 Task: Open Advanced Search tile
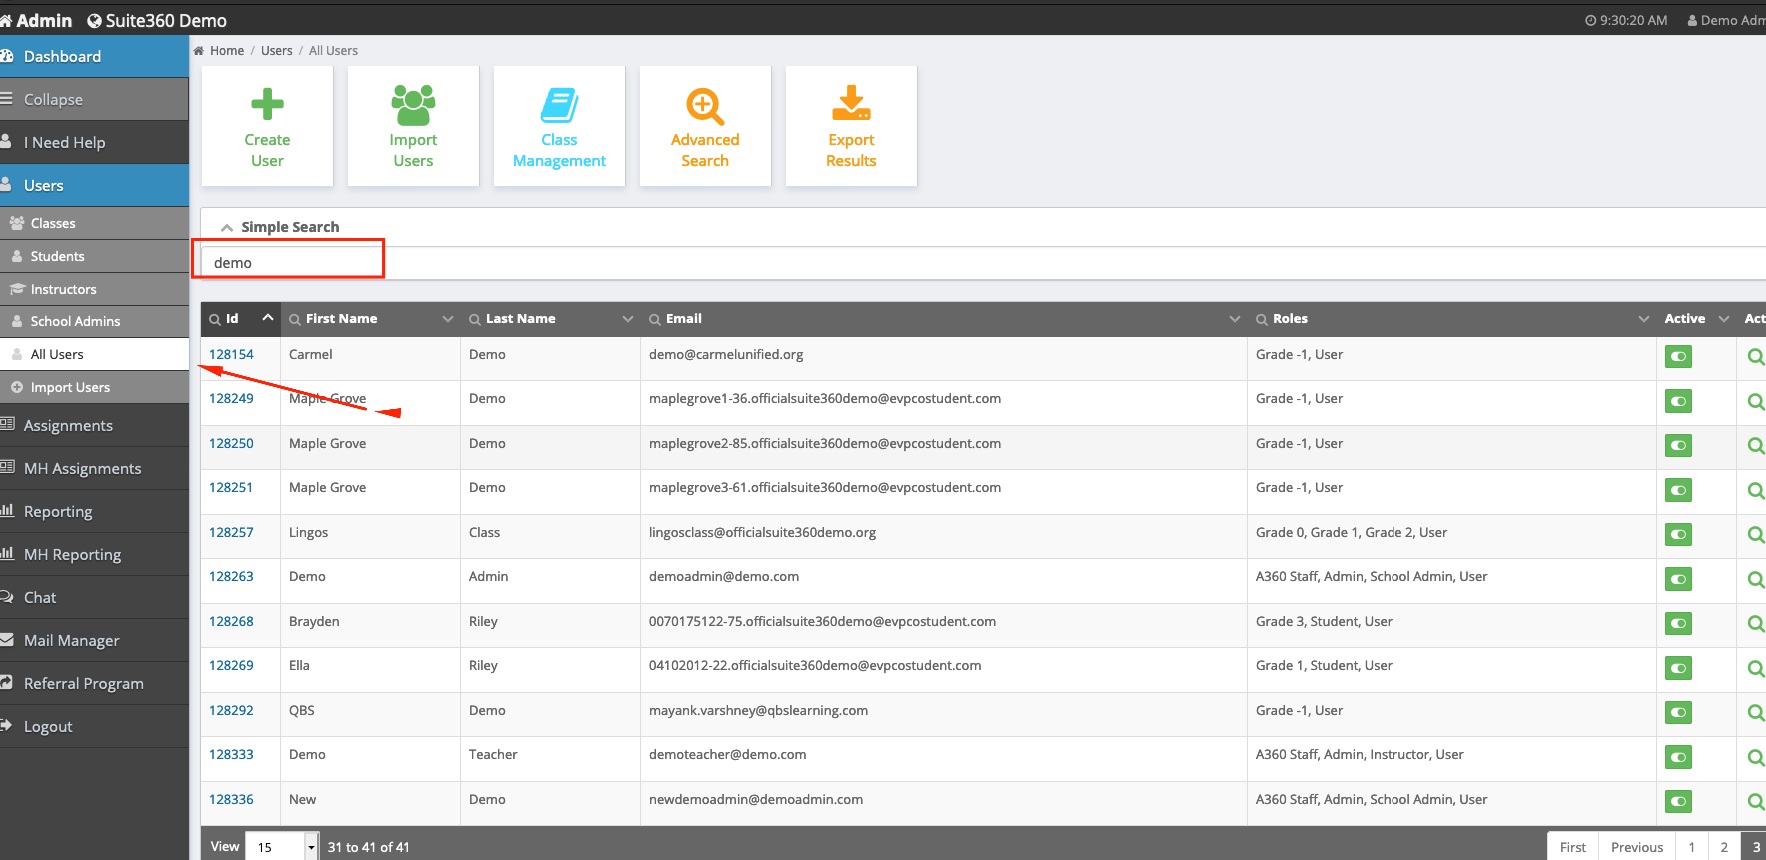pyautogui.click(x=705, y=126)
